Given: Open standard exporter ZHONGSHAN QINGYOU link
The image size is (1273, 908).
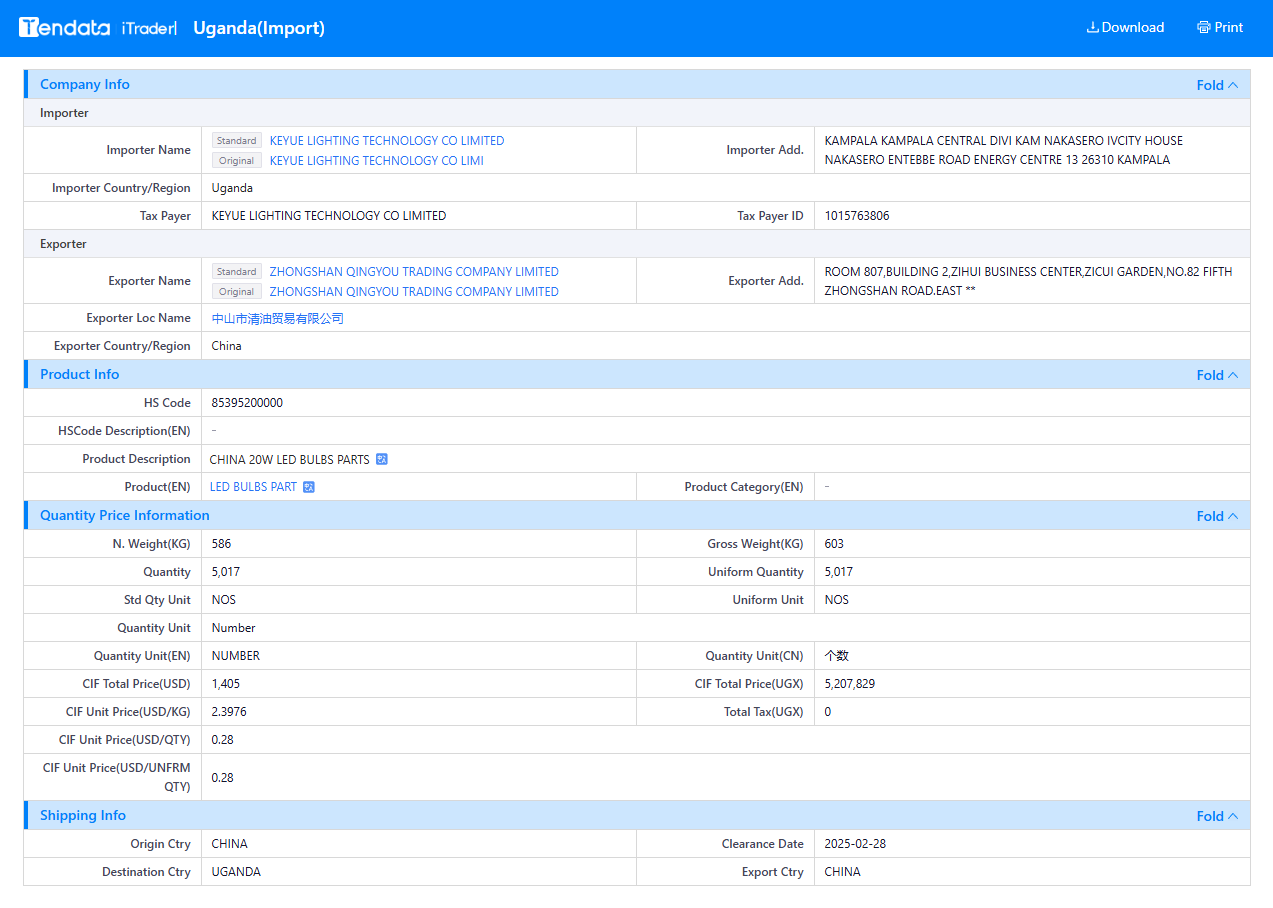Looking at the screenshot, I should (414, 272).
